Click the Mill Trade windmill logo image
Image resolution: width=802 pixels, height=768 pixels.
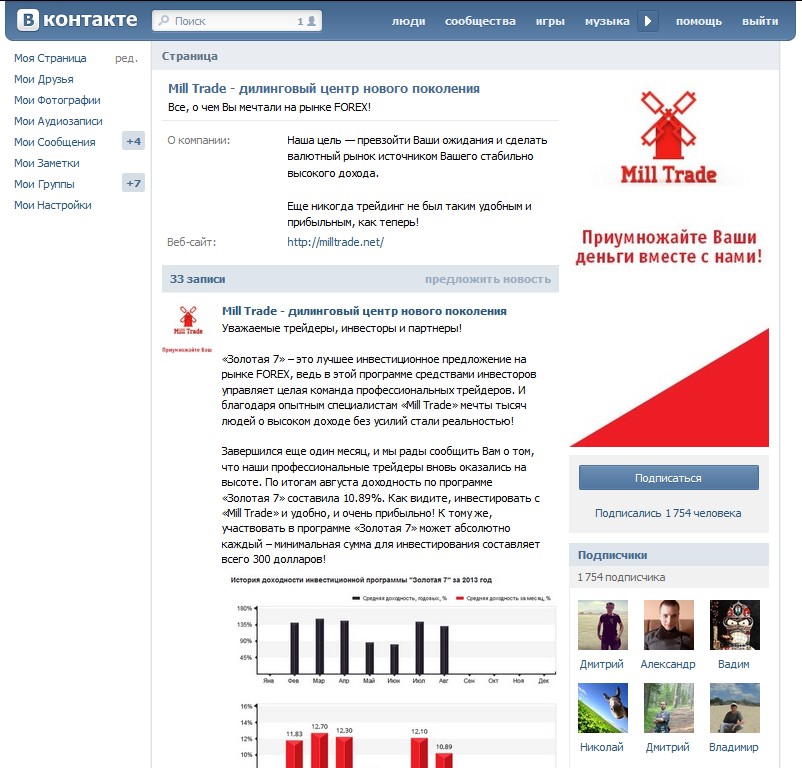(669, 138)
